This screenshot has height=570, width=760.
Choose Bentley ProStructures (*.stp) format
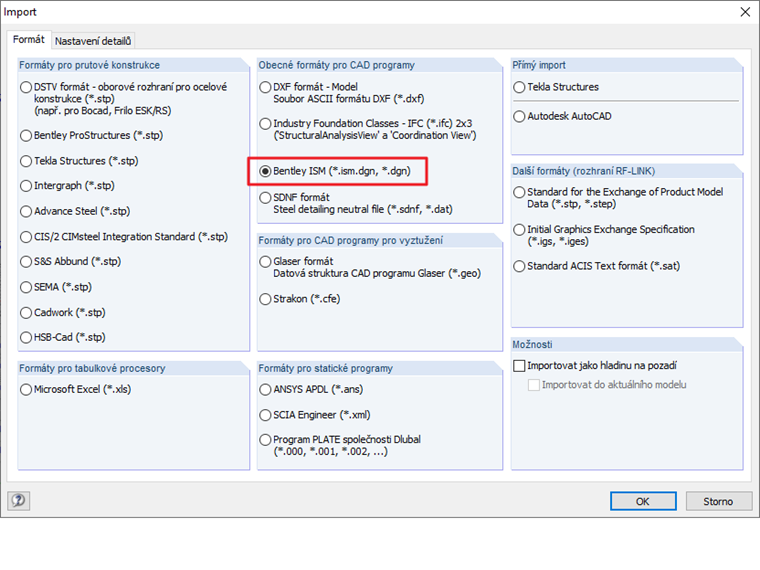(x=27, y=135)
